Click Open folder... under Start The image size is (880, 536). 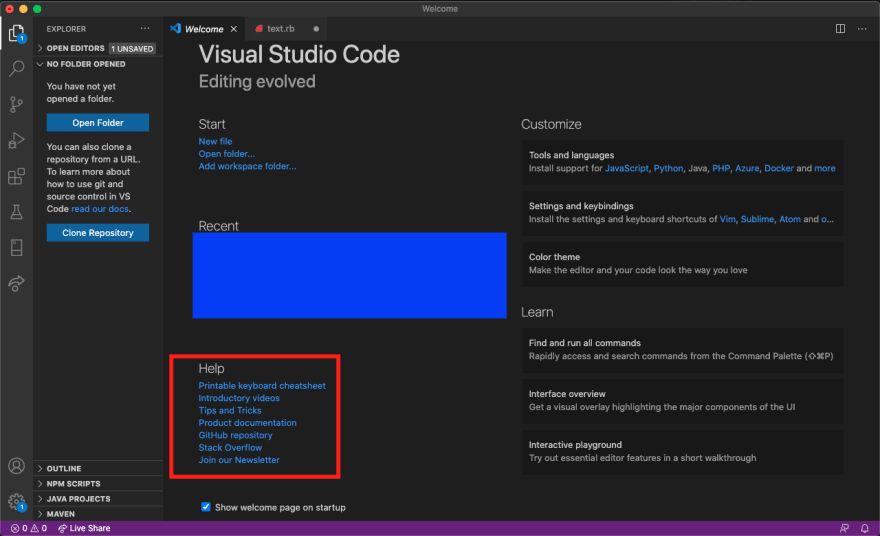click(226, 154)
